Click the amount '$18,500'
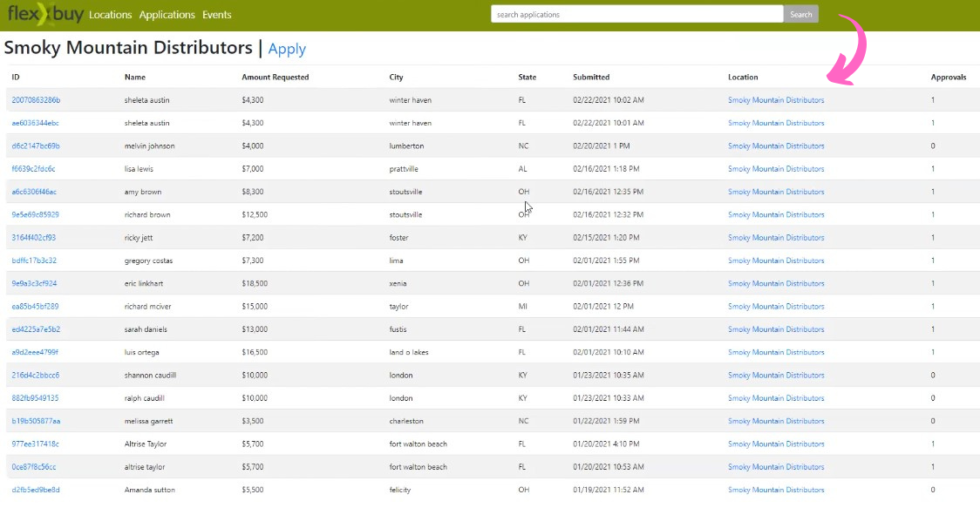The image size is (980, 508). point(254,283)
